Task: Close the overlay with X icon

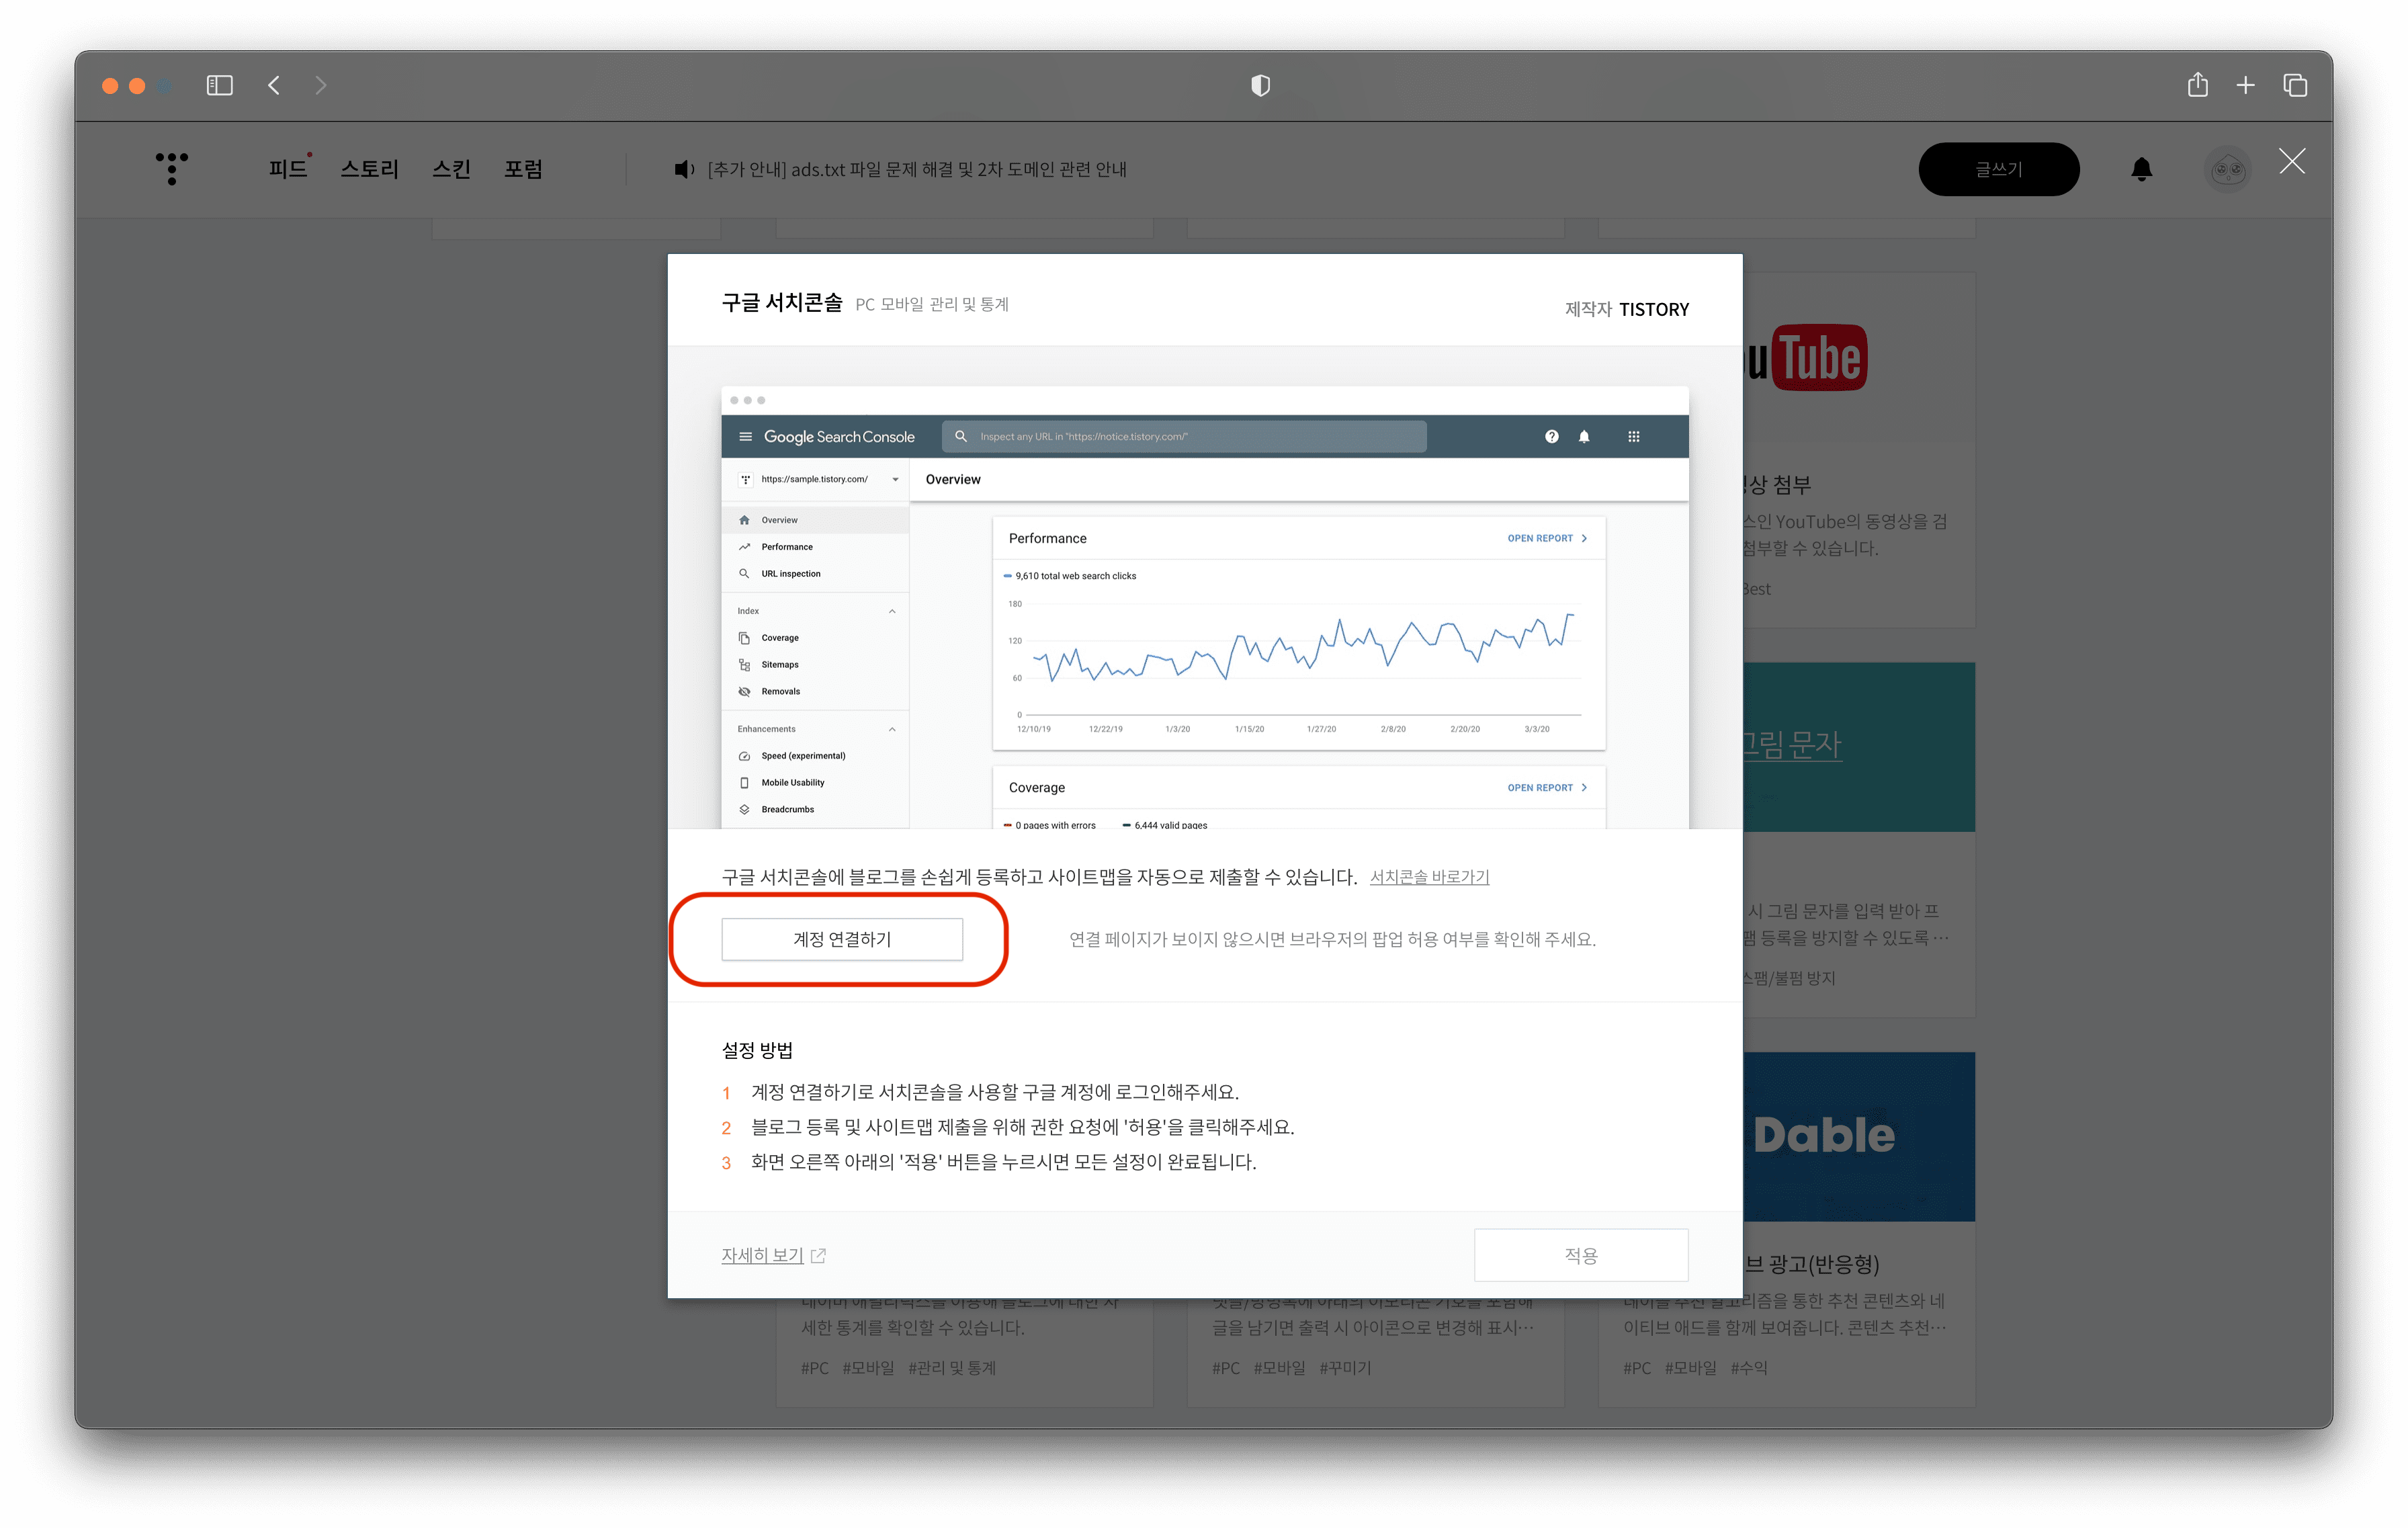Action: pyautogui.click(x=2292, y=161)
